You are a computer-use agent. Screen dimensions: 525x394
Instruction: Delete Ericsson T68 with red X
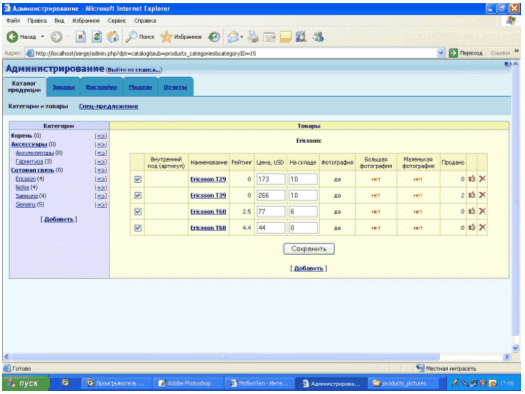coord(482,228)
